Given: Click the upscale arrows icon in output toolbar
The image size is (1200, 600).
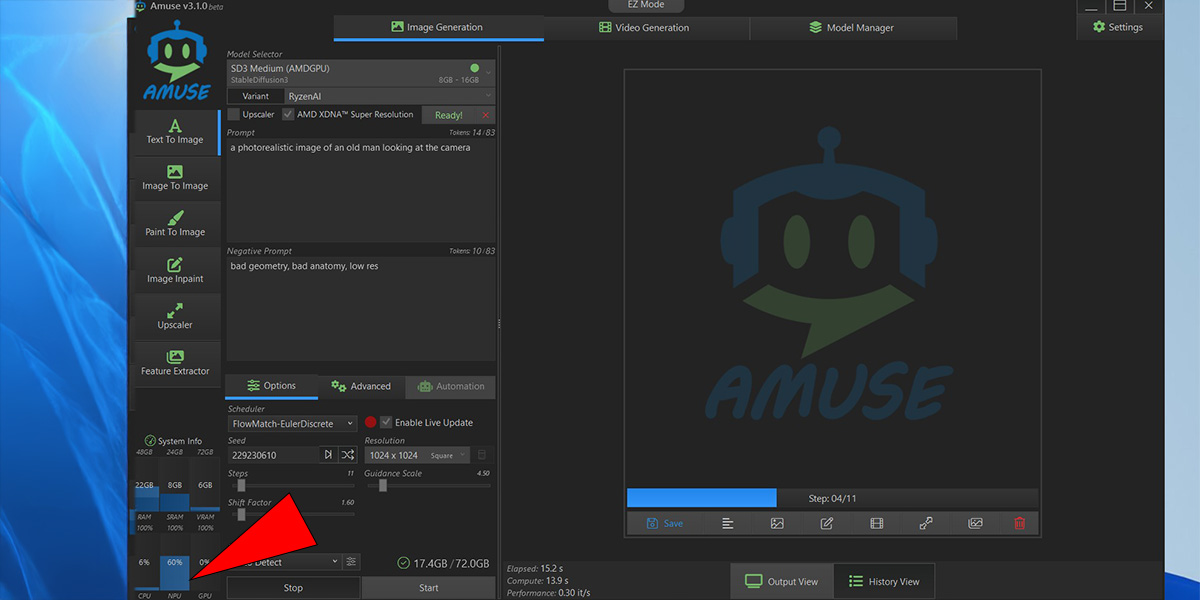Looking at the screenshot, I should 926,523.
